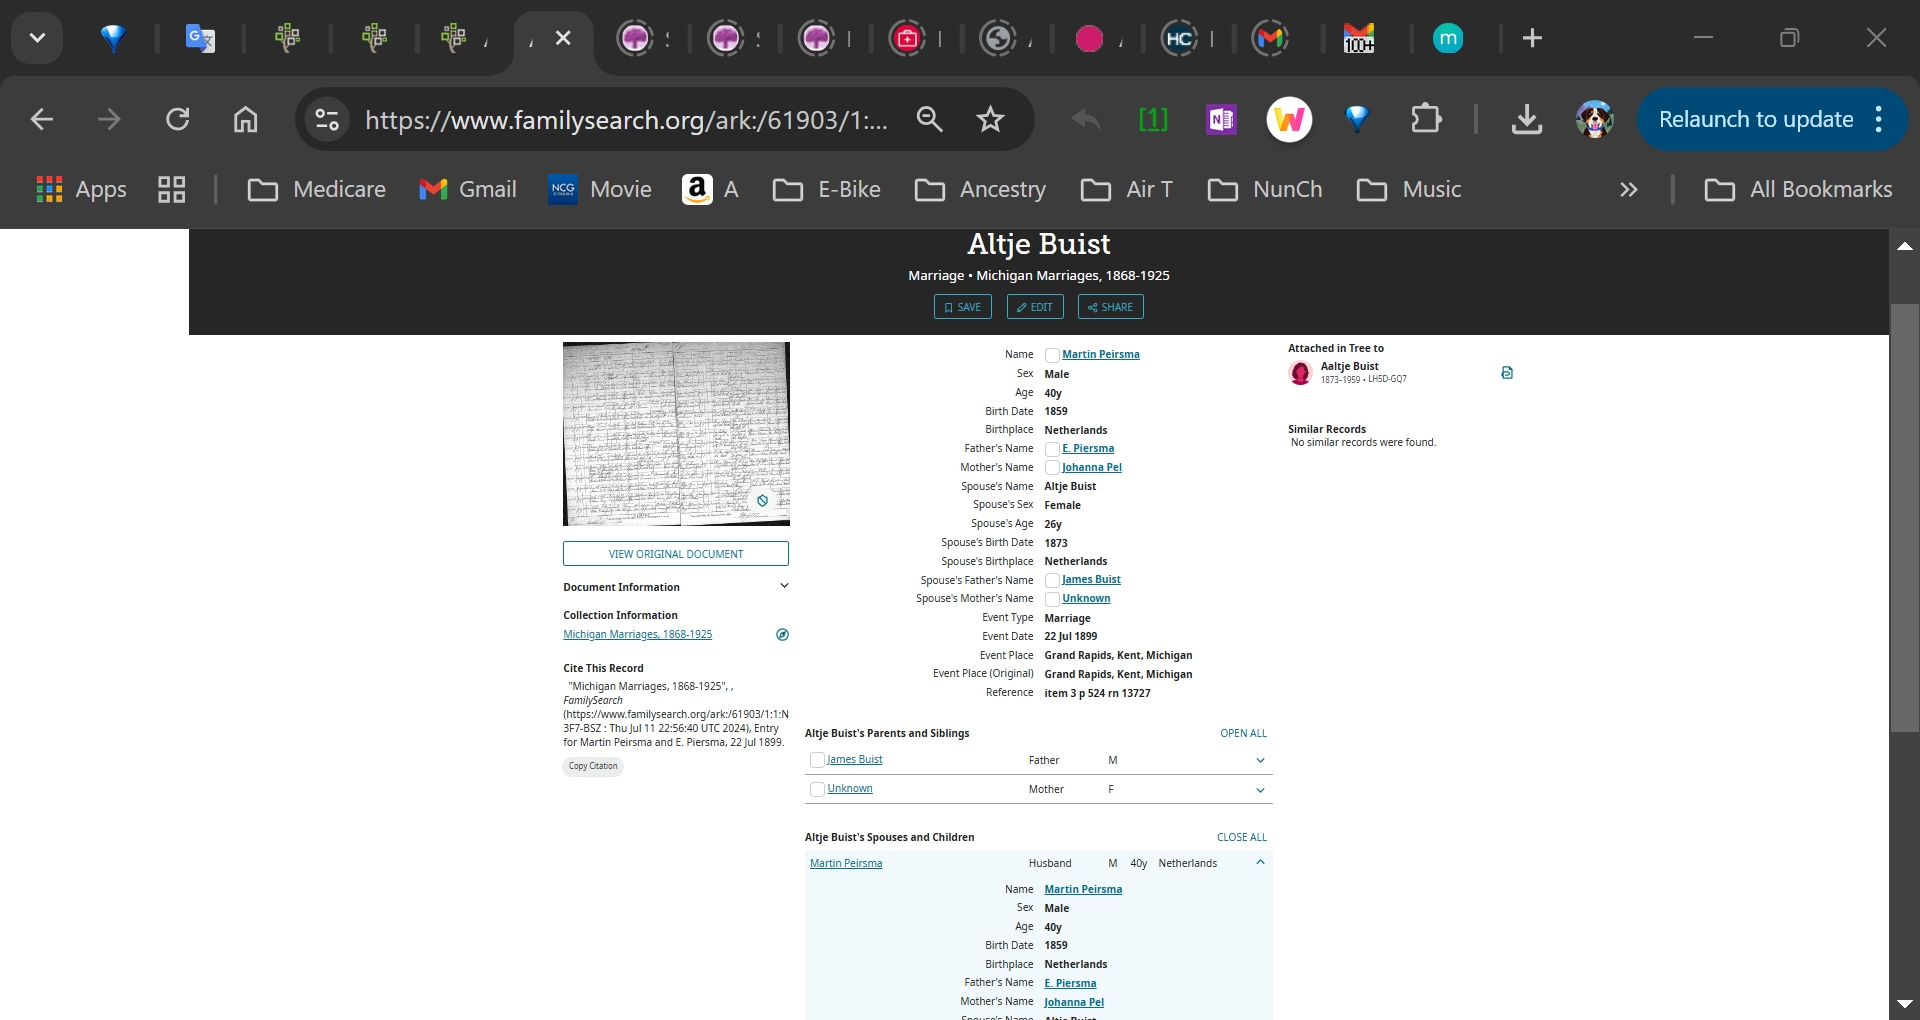Show more bookmarks with the chevron
The image size is (1920, 1020).
coord(1629,189)
